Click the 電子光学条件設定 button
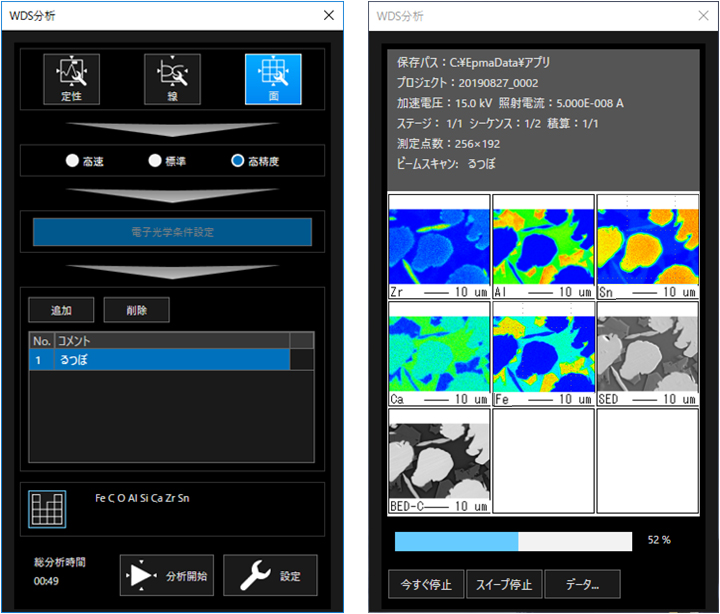720x614 pixels. (x=172, y=232)
